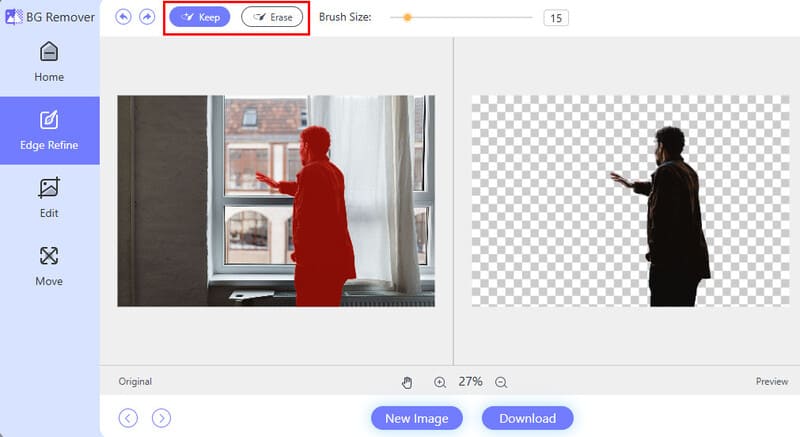Redo brush stroke with forward arrow

coord(147,17)
